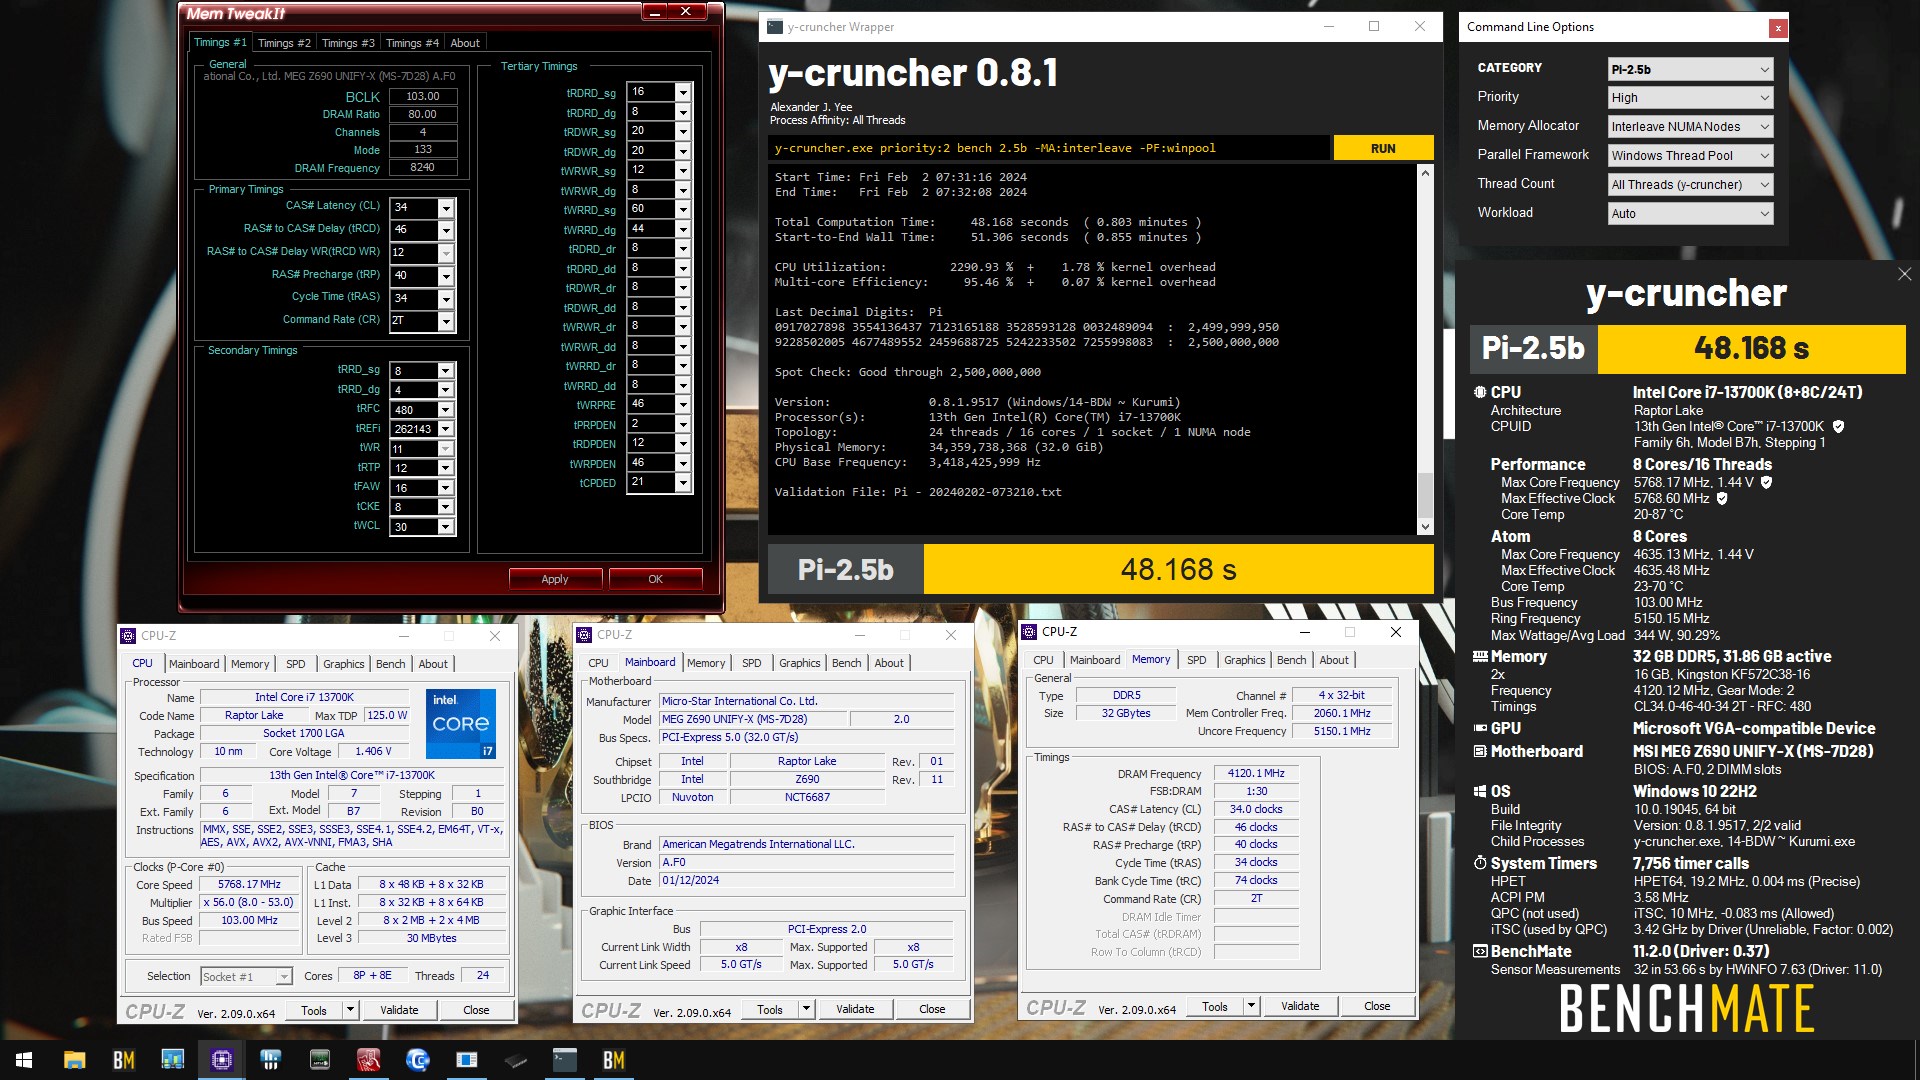Click the y-cruncher command line text field
This screenshot has width=1920, height=1080.
pos(1050,148)
